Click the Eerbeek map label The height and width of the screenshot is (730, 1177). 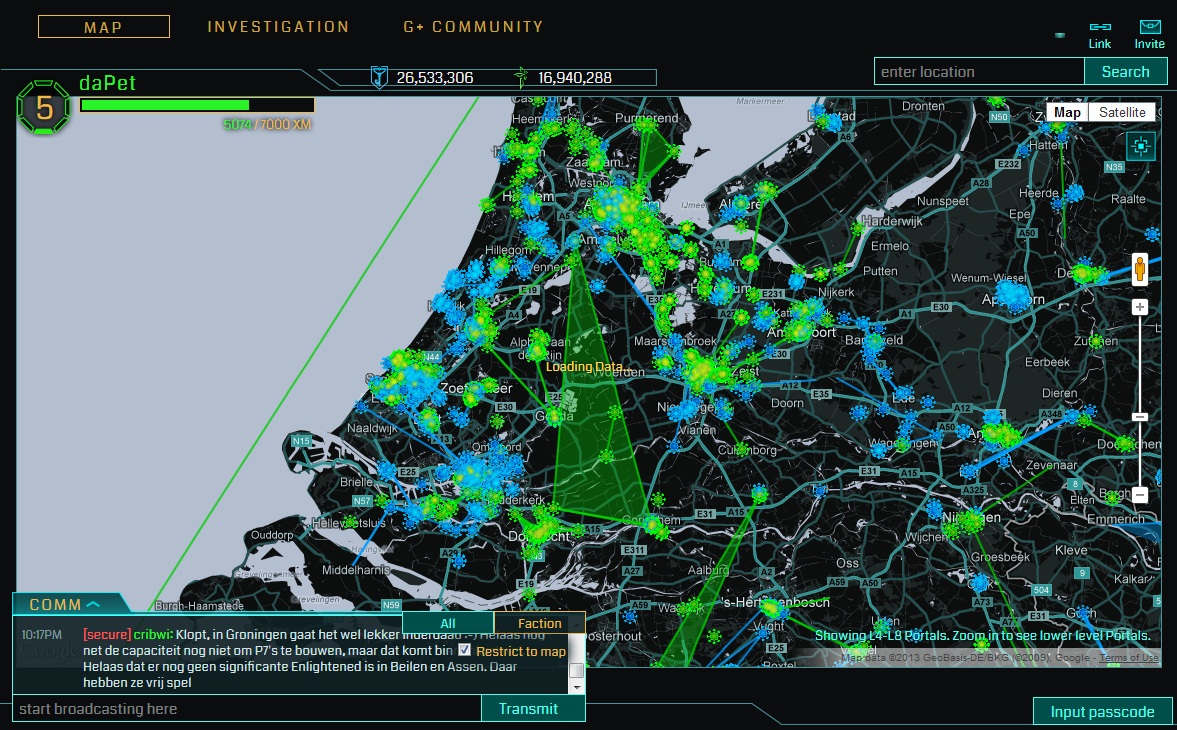[1047, 362]
